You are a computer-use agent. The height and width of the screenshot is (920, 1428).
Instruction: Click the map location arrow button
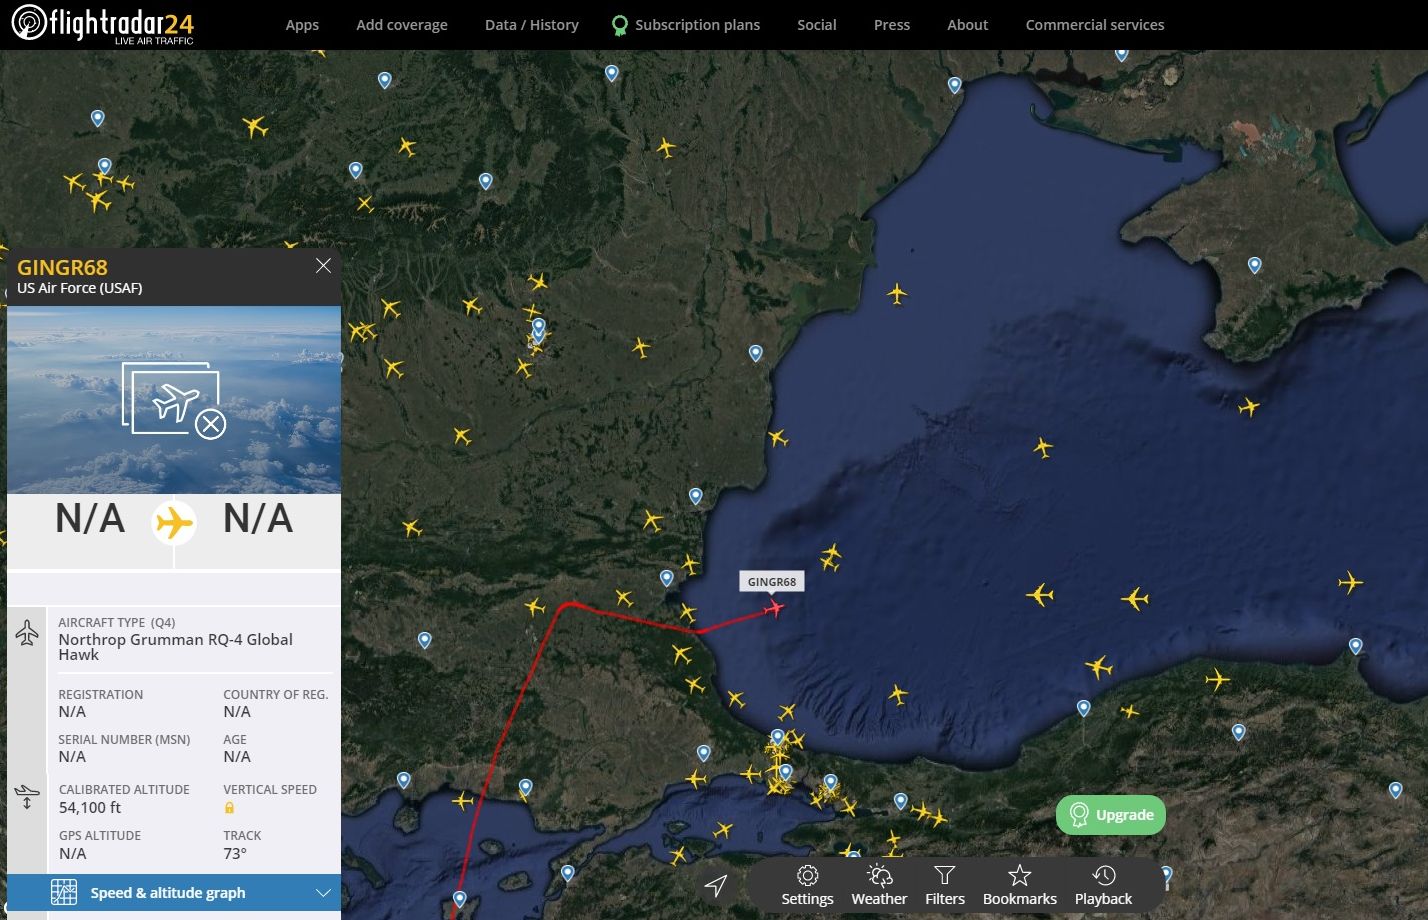coord(716,885)
